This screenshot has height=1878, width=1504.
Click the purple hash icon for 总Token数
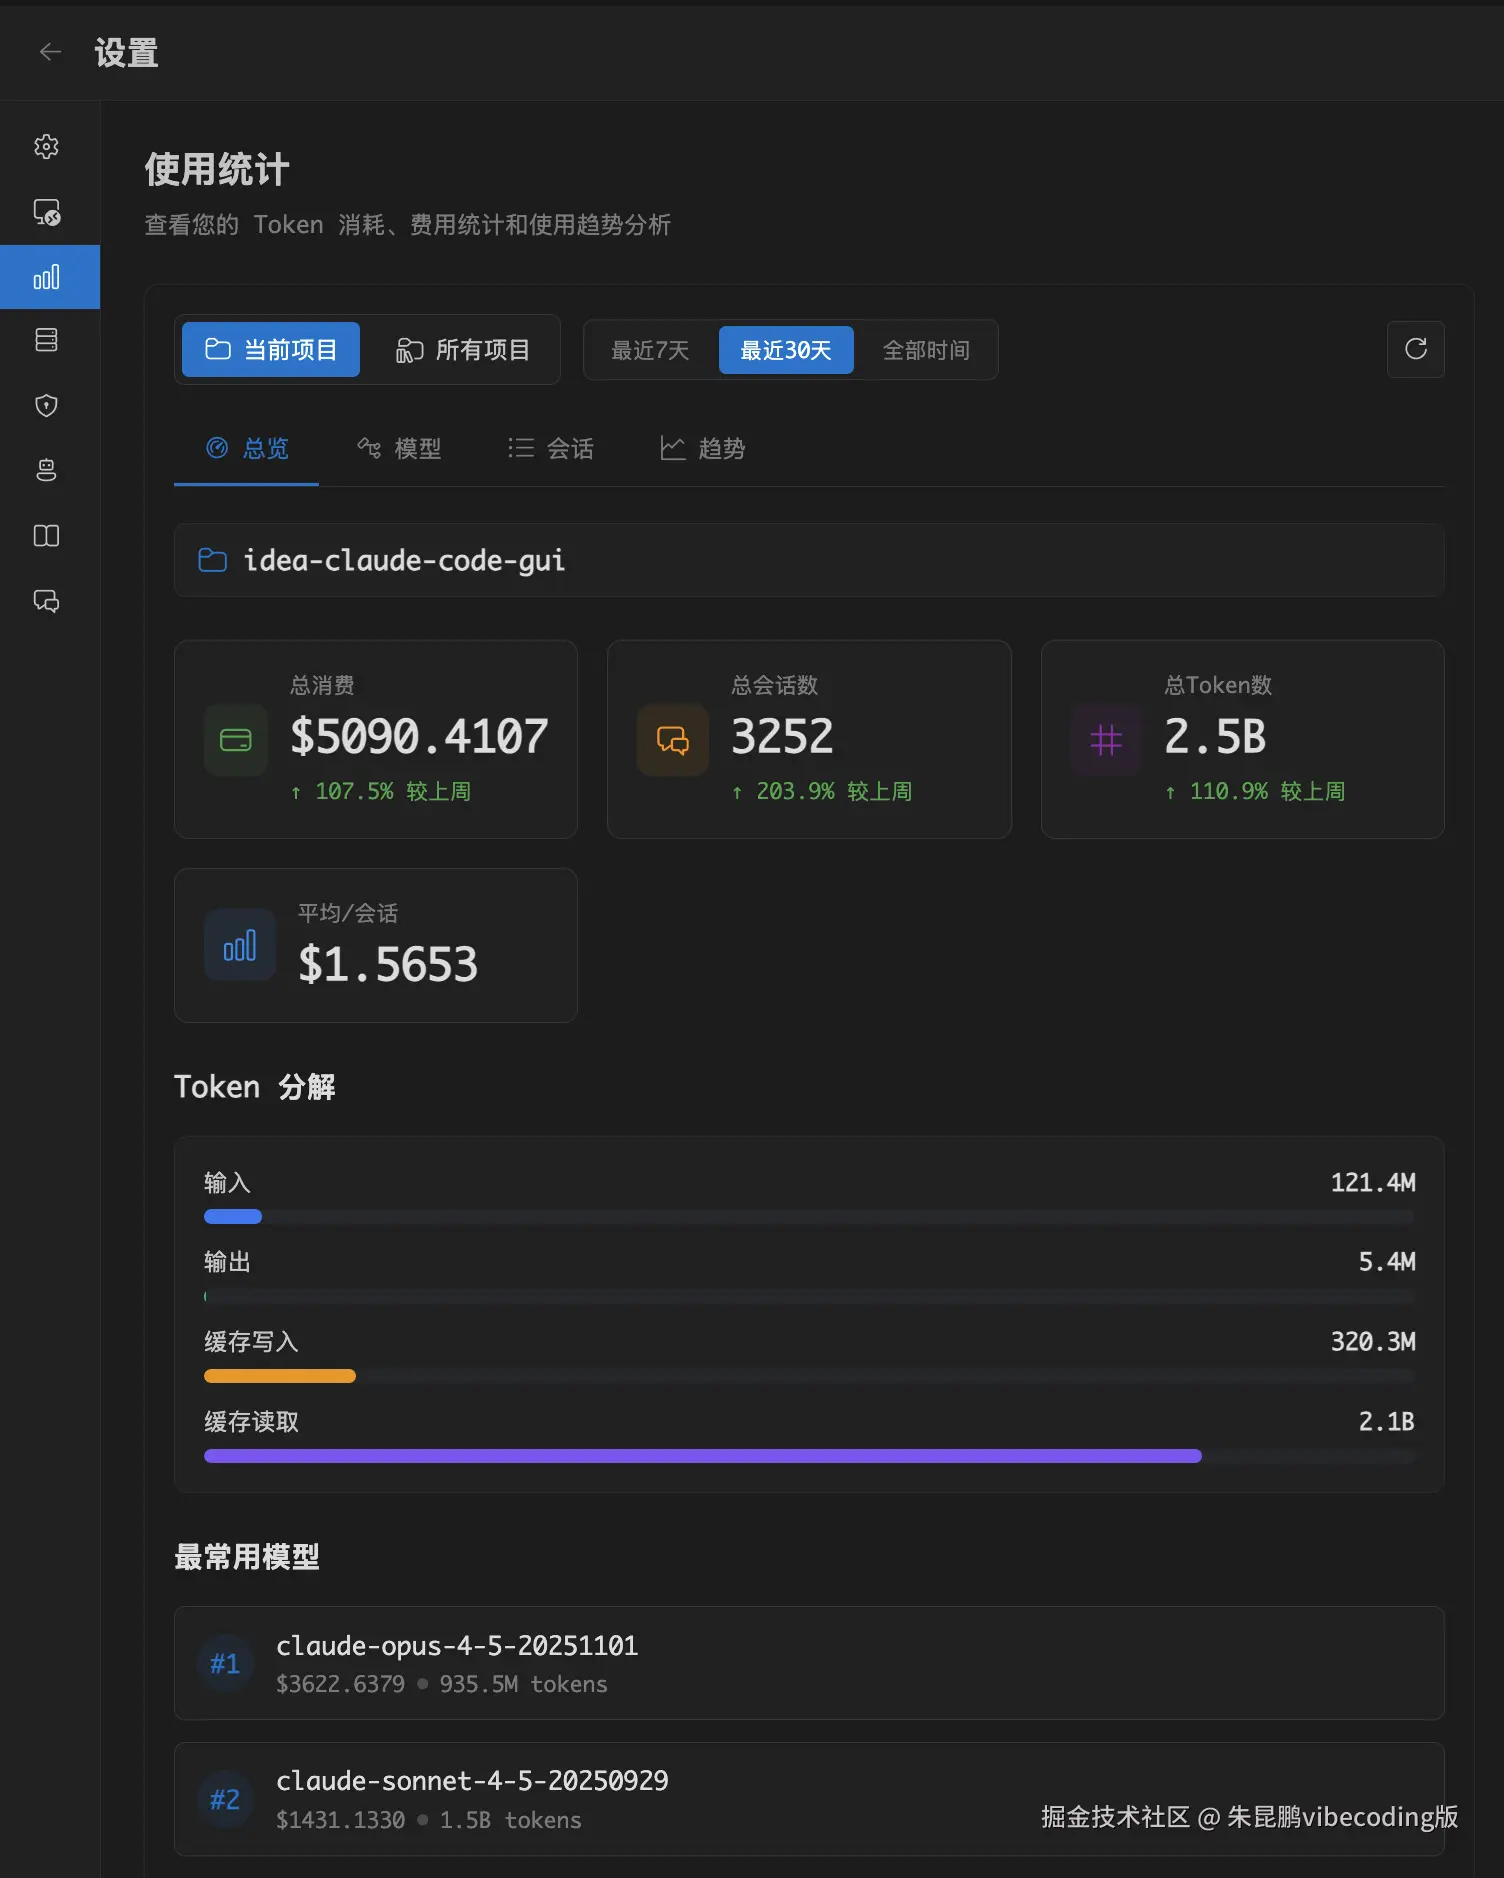pyautogui.click(x=1106, y=740)
